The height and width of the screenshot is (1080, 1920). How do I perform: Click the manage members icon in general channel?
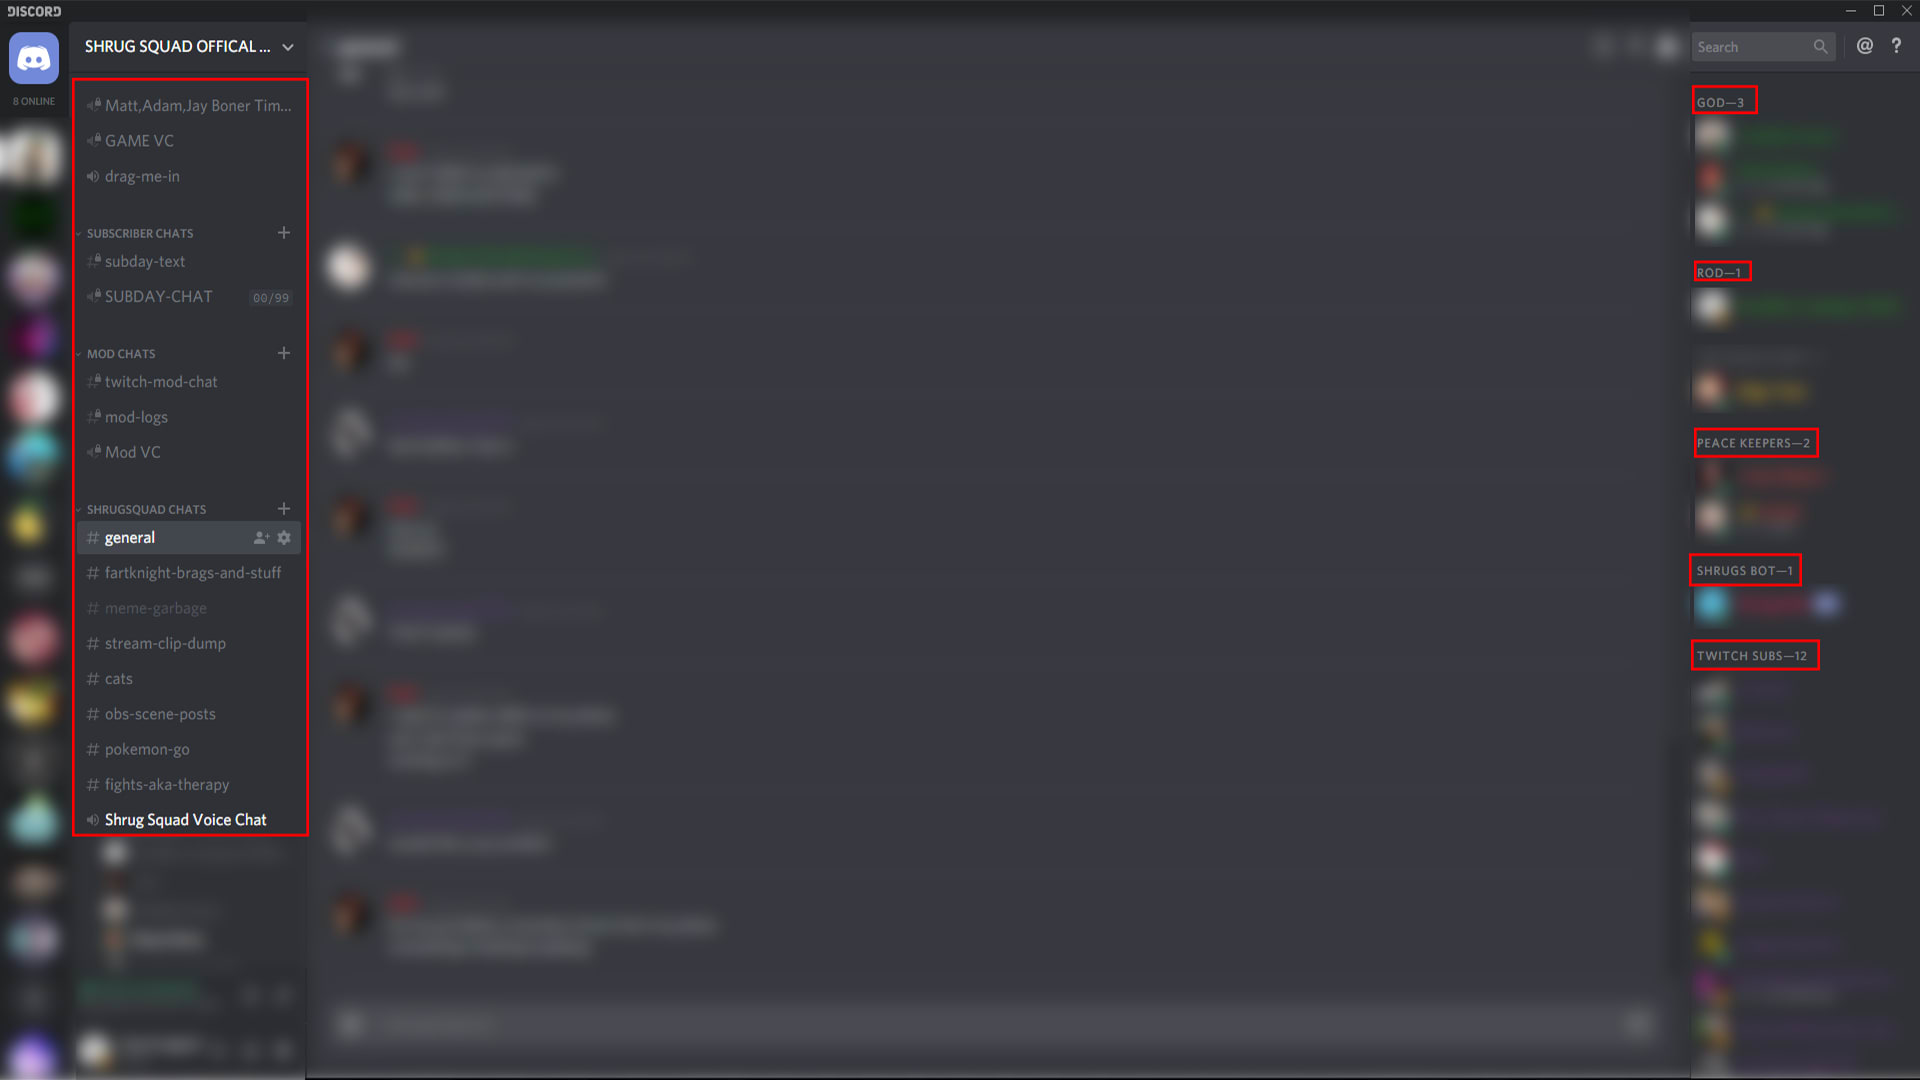click(260, 537)
